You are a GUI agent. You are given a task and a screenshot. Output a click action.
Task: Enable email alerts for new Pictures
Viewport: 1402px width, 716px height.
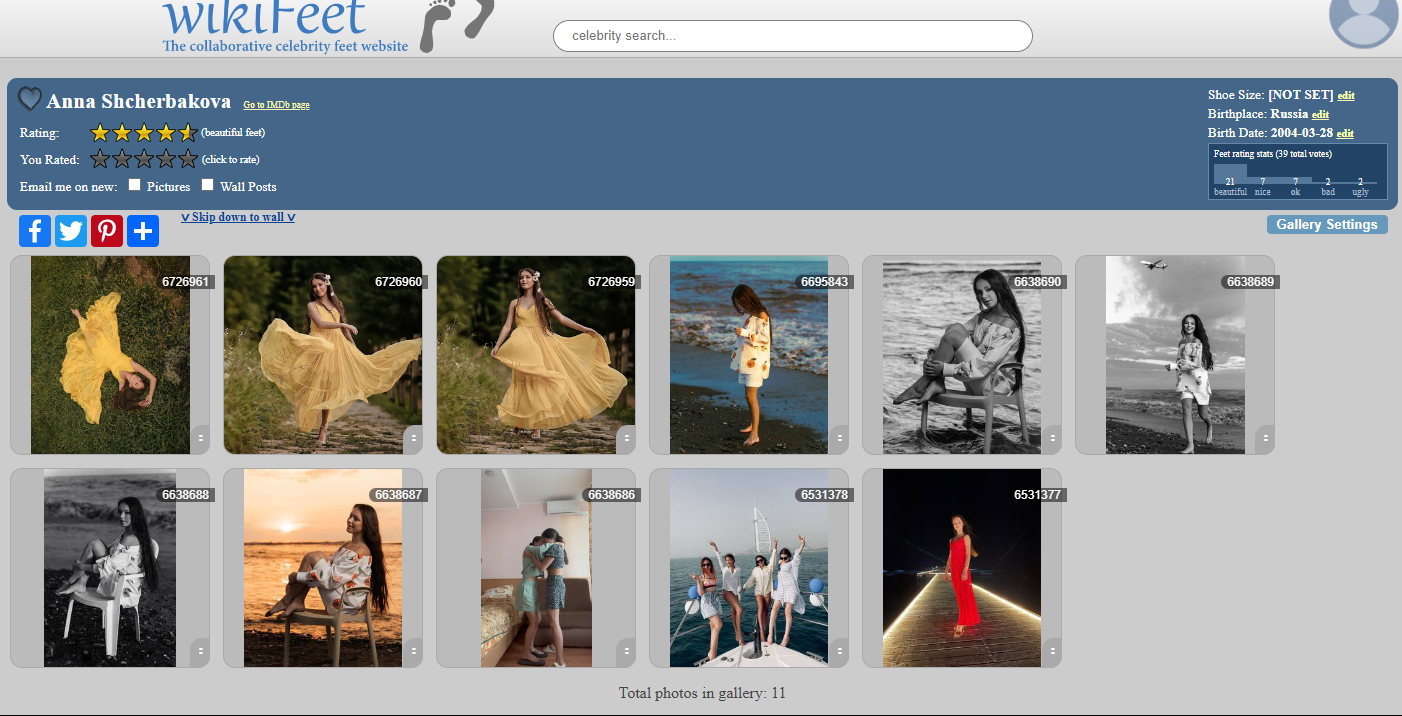pos(134,185)
